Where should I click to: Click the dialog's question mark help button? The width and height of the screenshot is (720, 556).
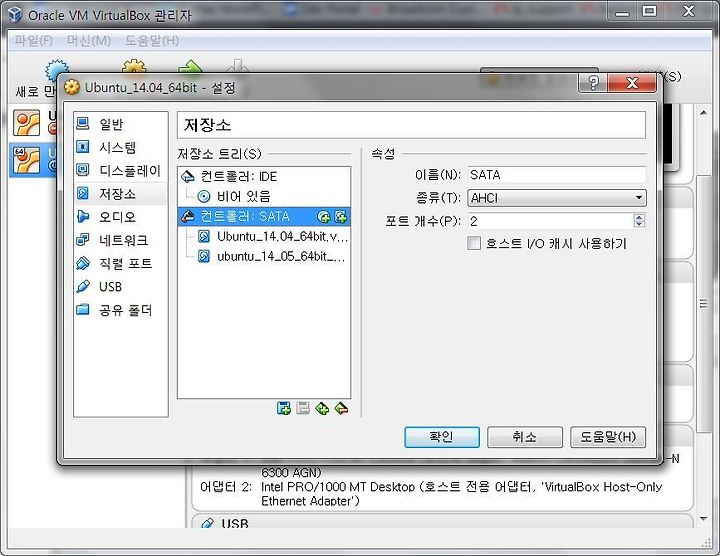[593, 83]
